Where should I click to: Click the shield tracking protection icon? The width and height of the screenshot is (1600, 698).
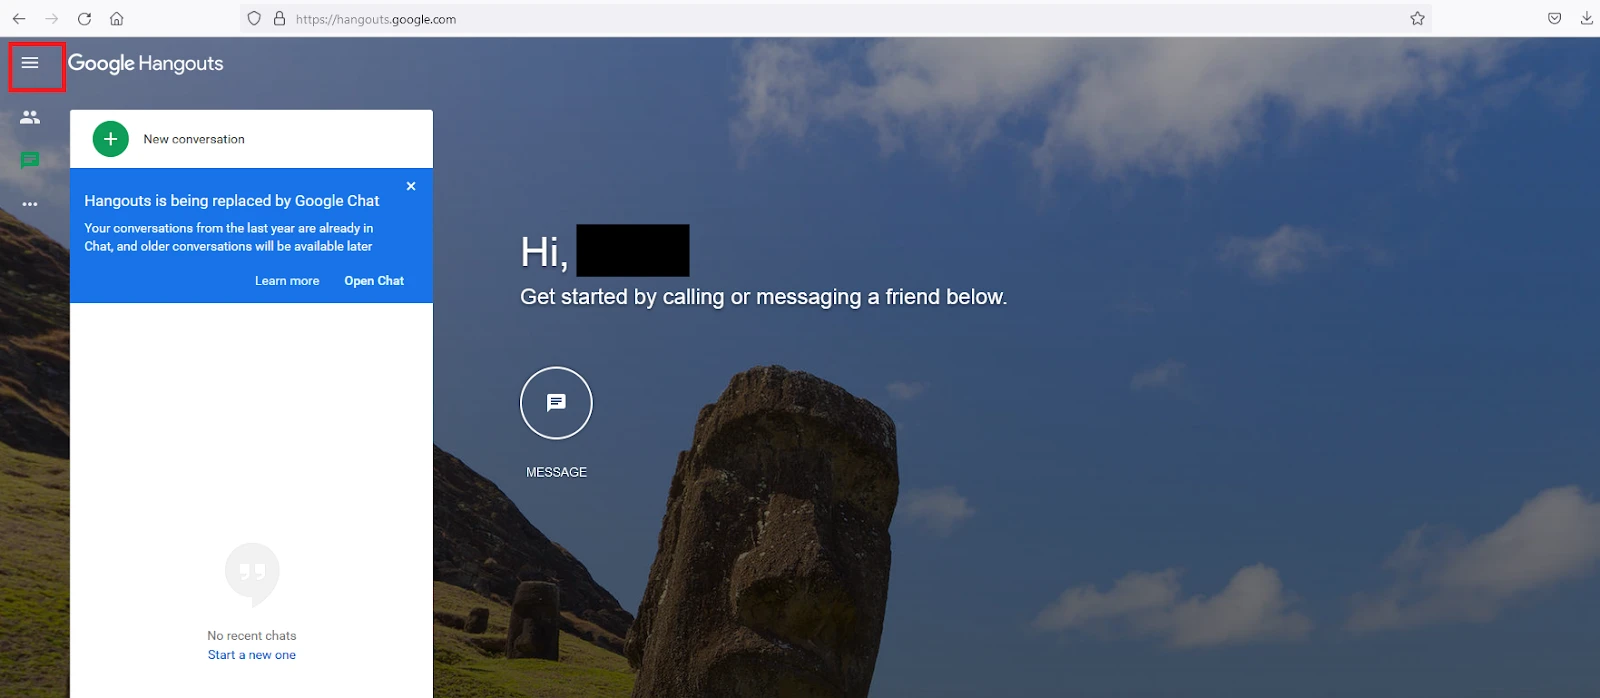(254, 18)
